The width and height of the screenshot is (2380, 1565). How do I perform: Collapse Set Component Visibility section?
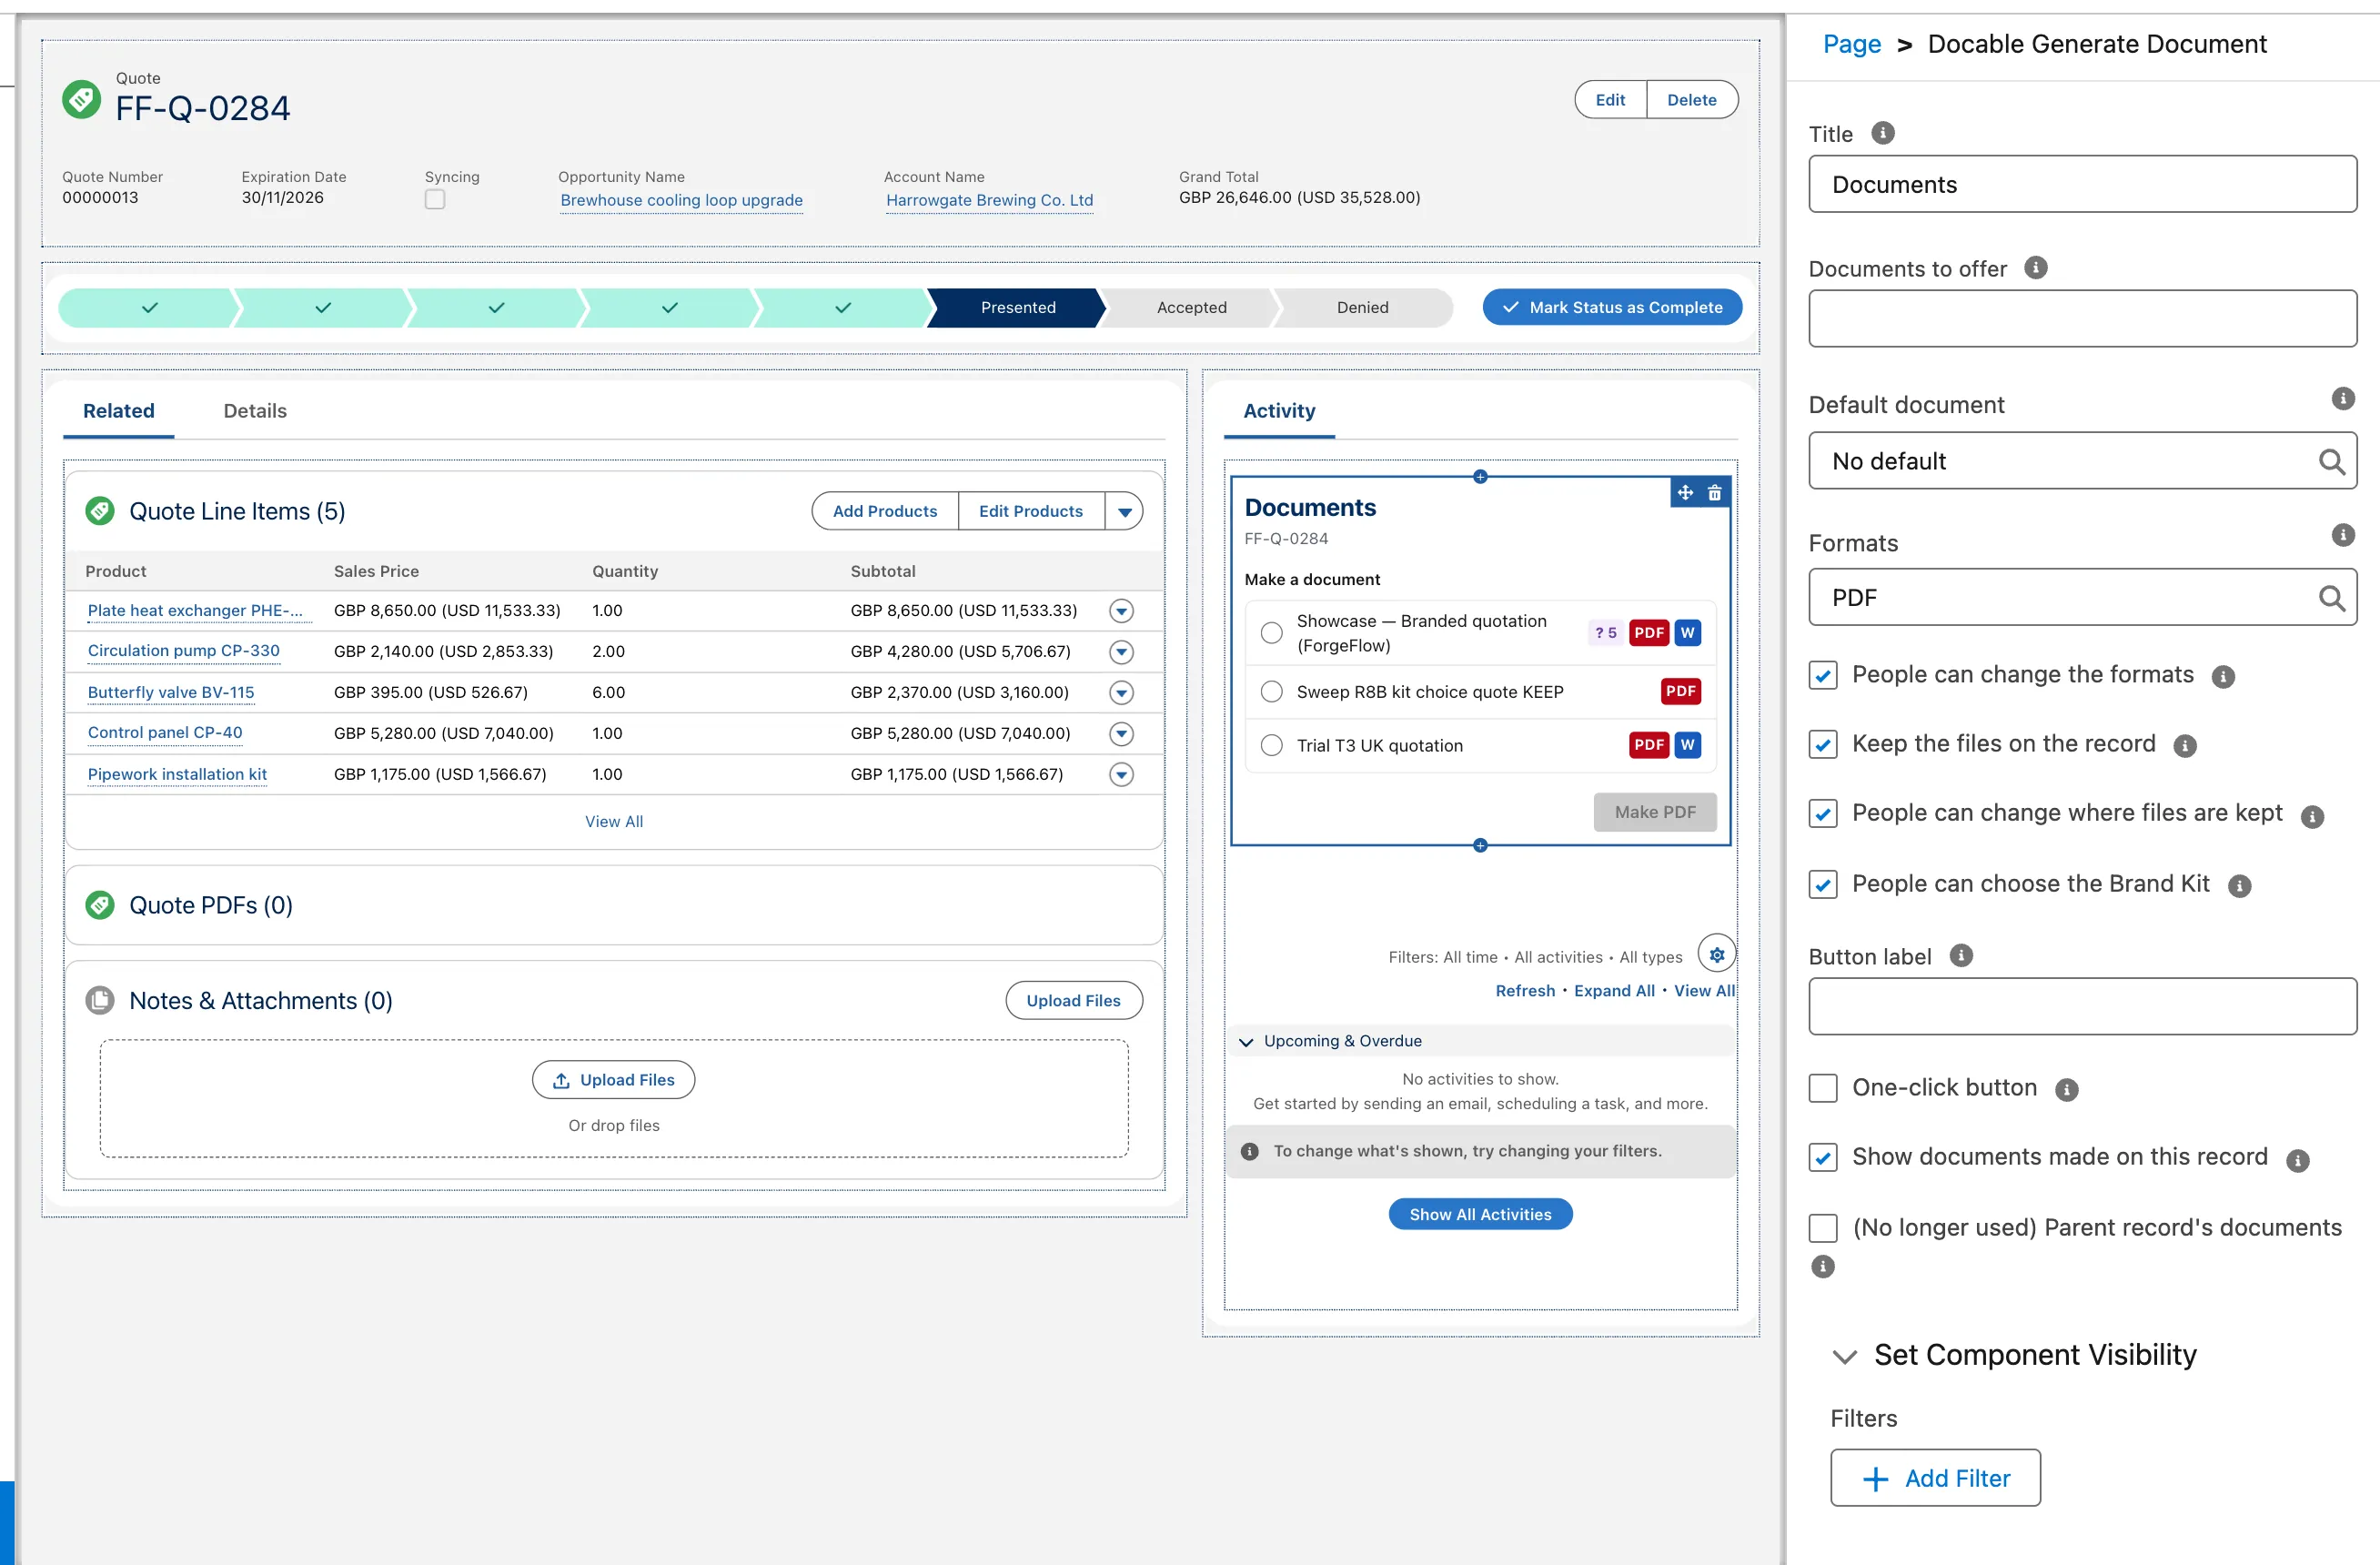[x=1844, y=1357]
